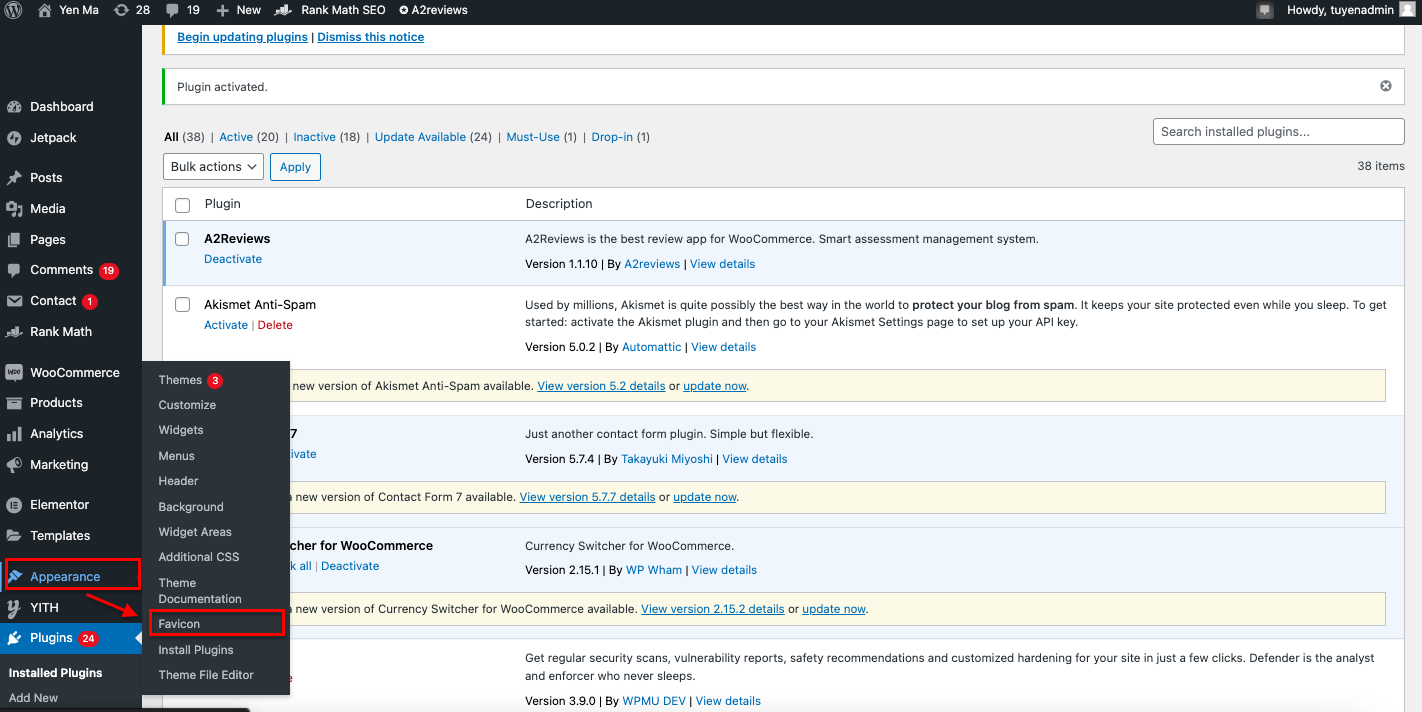This screenshot has width=1422, height=712.
Task: Click the WordPress logo icon in admin bar
Action: tap(14, 10)
